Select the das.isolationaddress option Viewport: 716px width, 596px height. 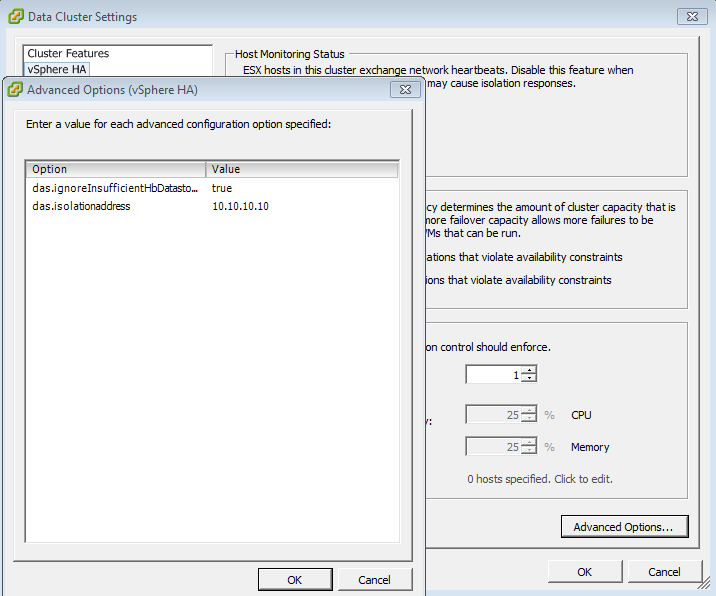pos(81,206)
